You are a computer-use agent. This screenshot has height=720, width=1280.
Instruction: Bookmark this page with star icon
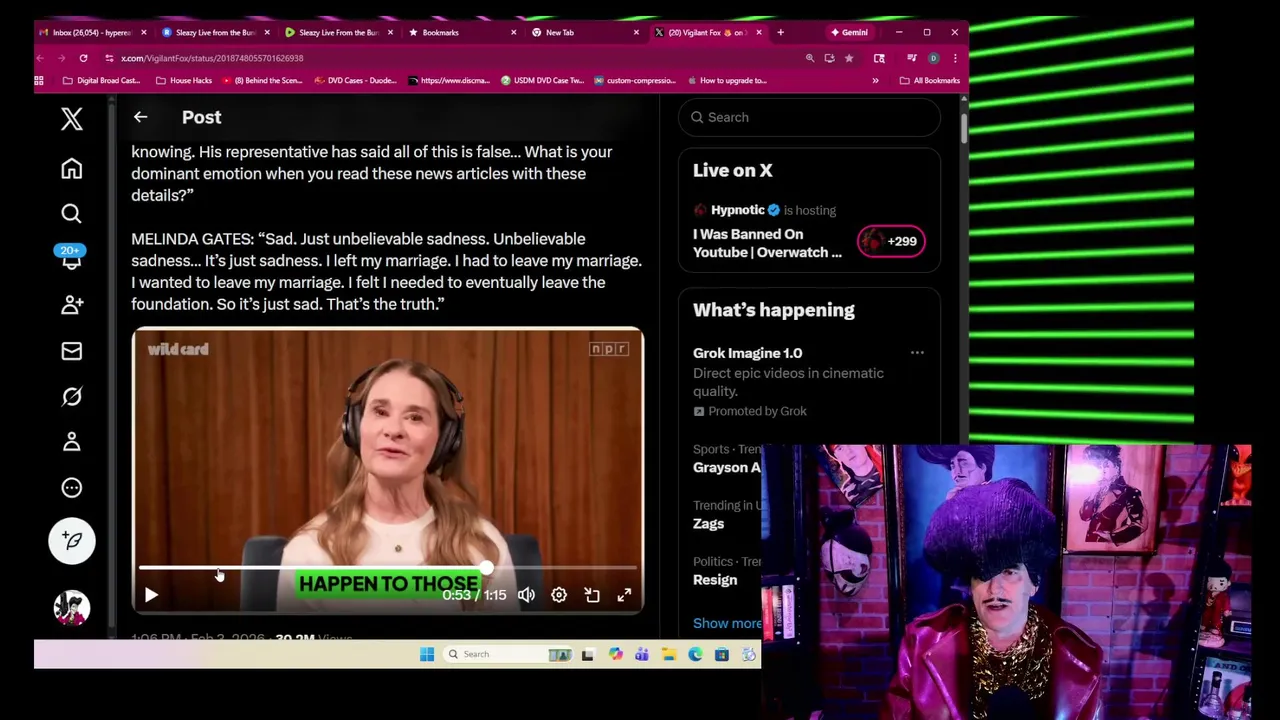click(x=848, y=58)
